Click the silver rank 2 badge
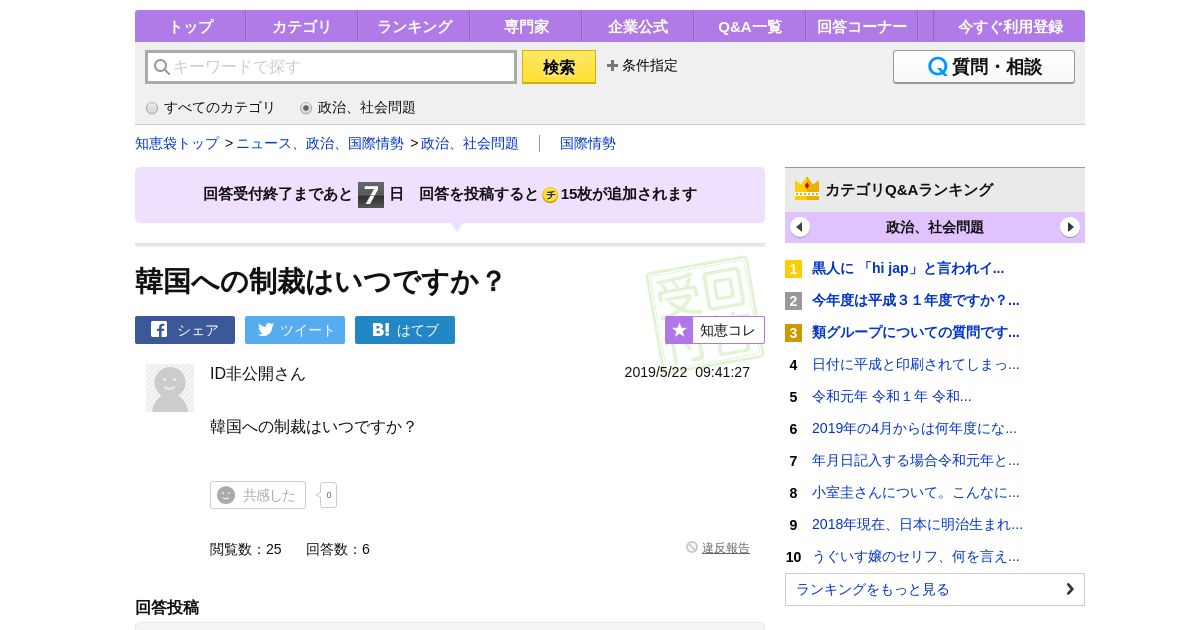 tap(793, 301)
